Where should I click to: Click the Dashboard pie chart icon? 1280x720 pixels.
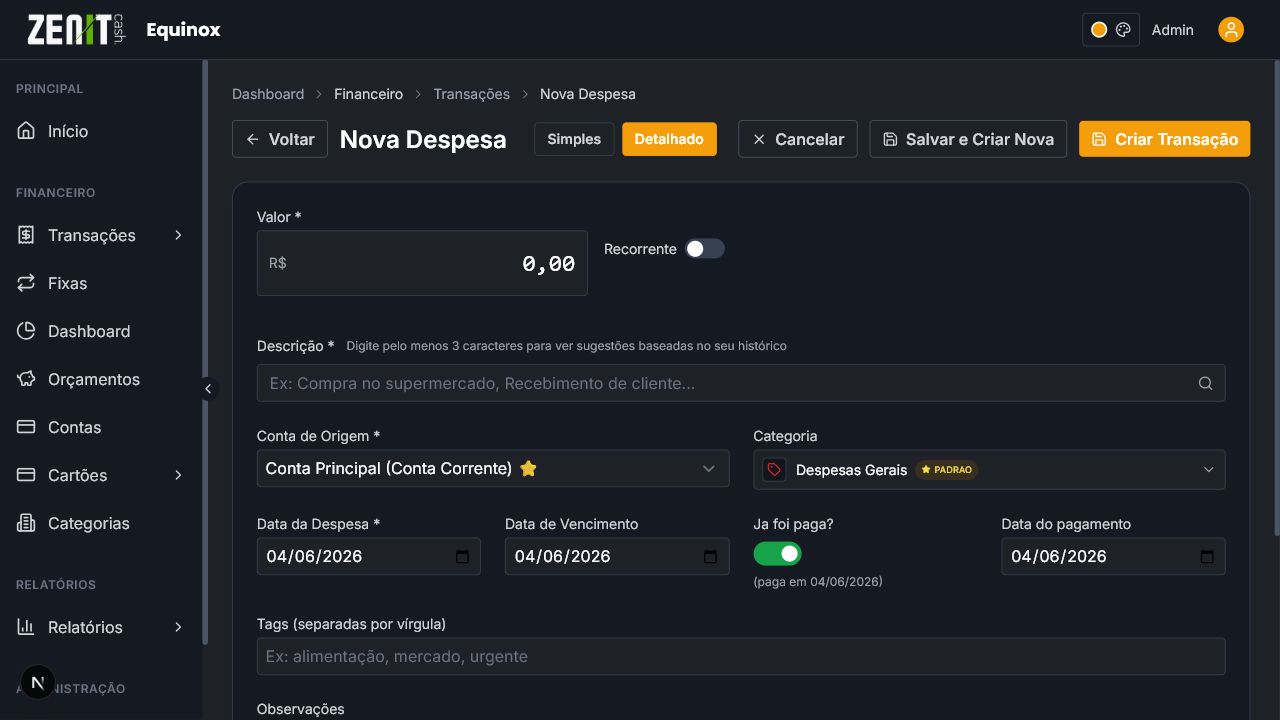pyautogui.click(x=26, y=331)
